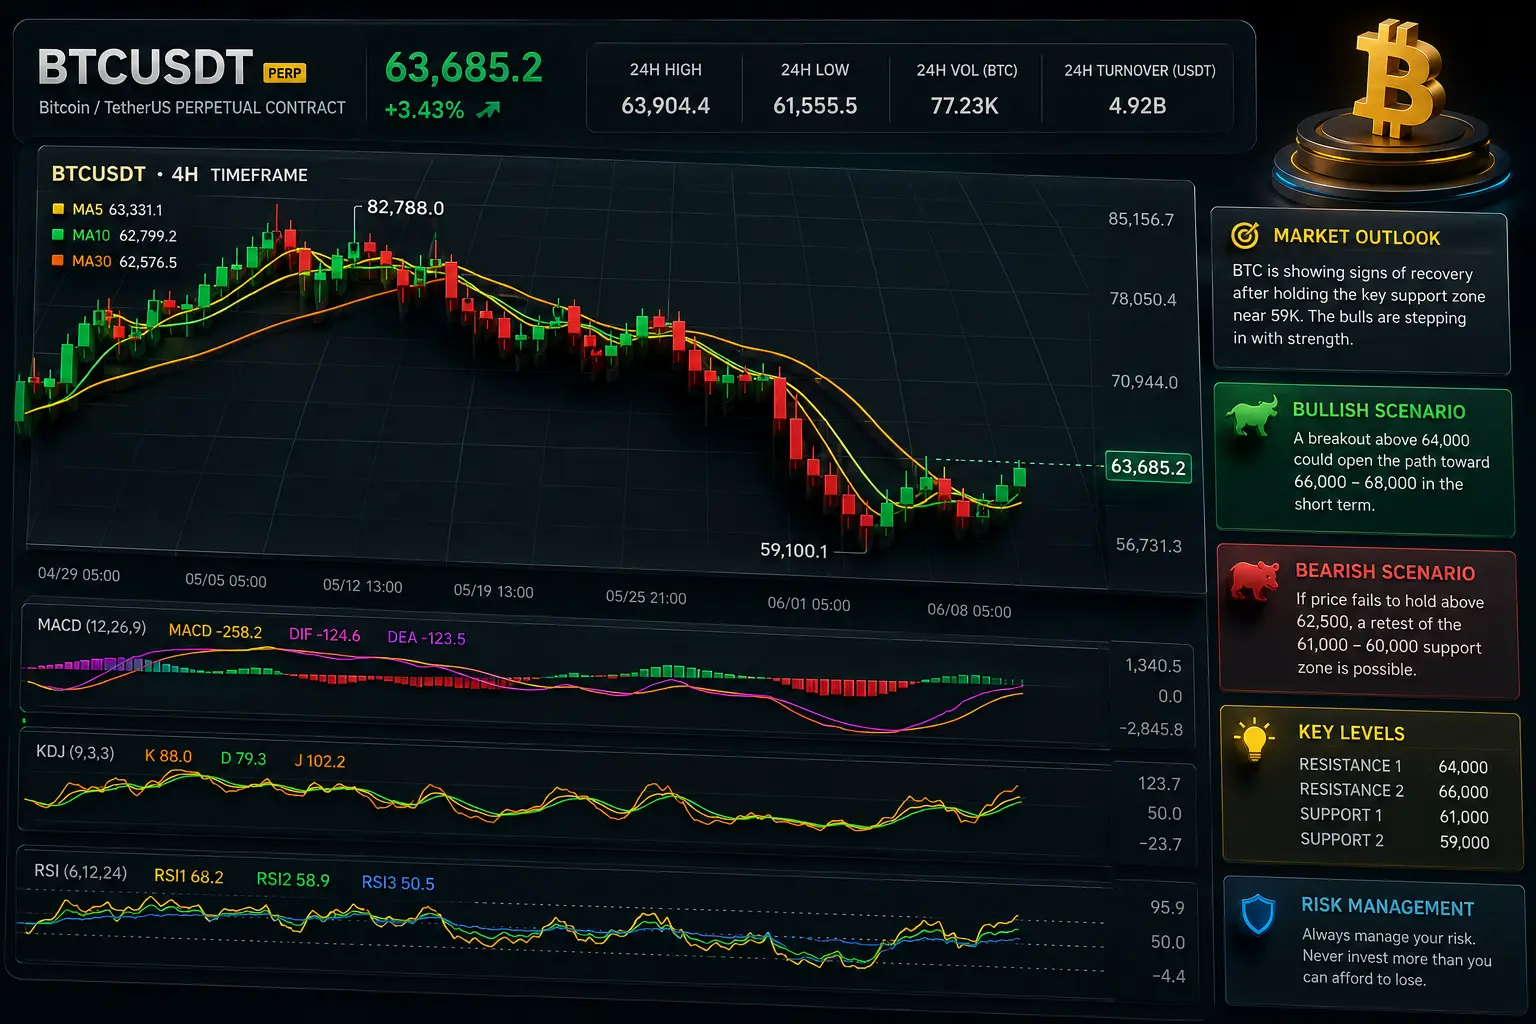Screen dimensions: 1536x1024
Task: Click the large BTCUSDT header title
Action: point(145,68)
